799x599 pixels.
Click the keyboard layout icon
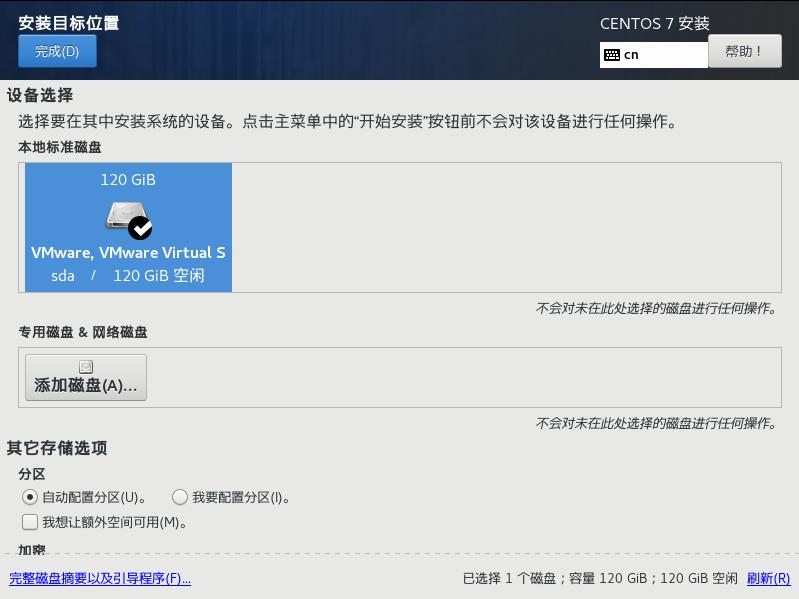tap(611, 55)
